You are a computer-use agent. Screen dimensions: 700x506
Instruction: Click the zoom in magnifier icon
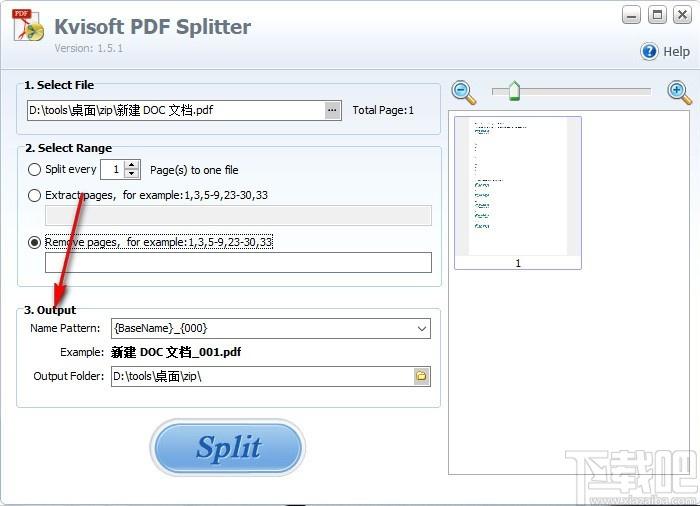tap(679, 92)
